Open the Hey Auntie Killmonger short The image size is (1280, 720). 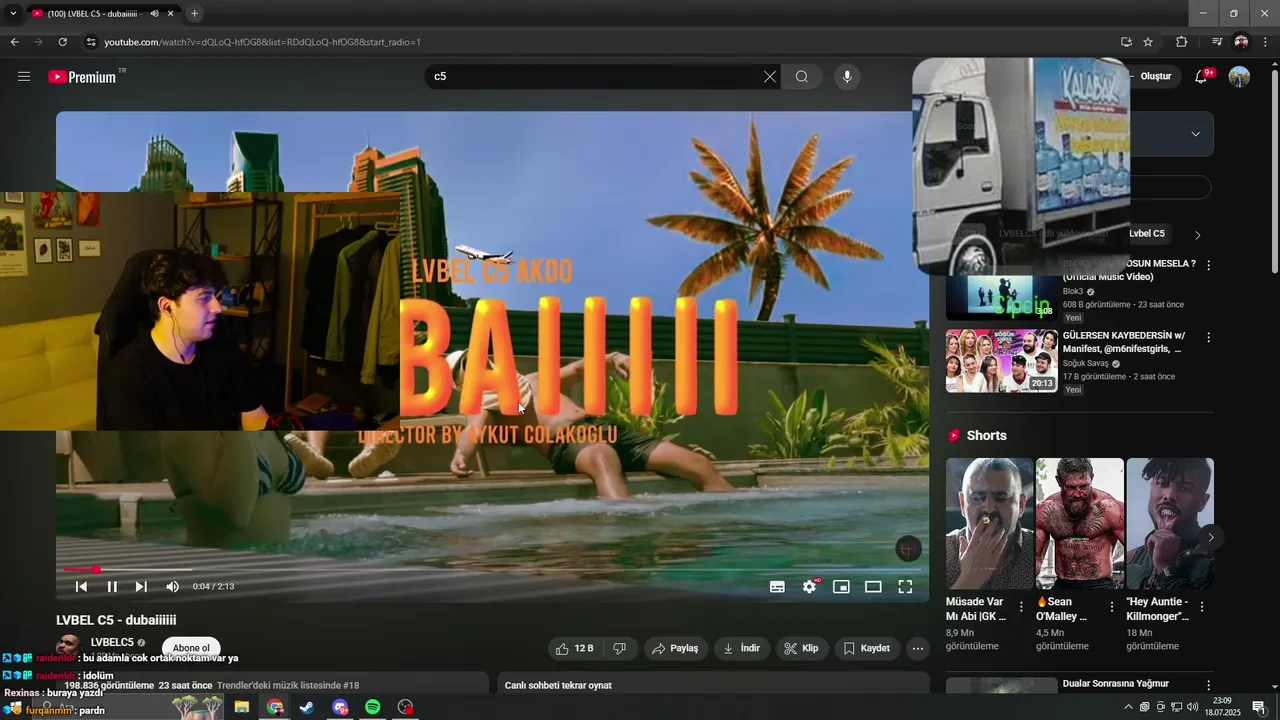(1170, 523)
